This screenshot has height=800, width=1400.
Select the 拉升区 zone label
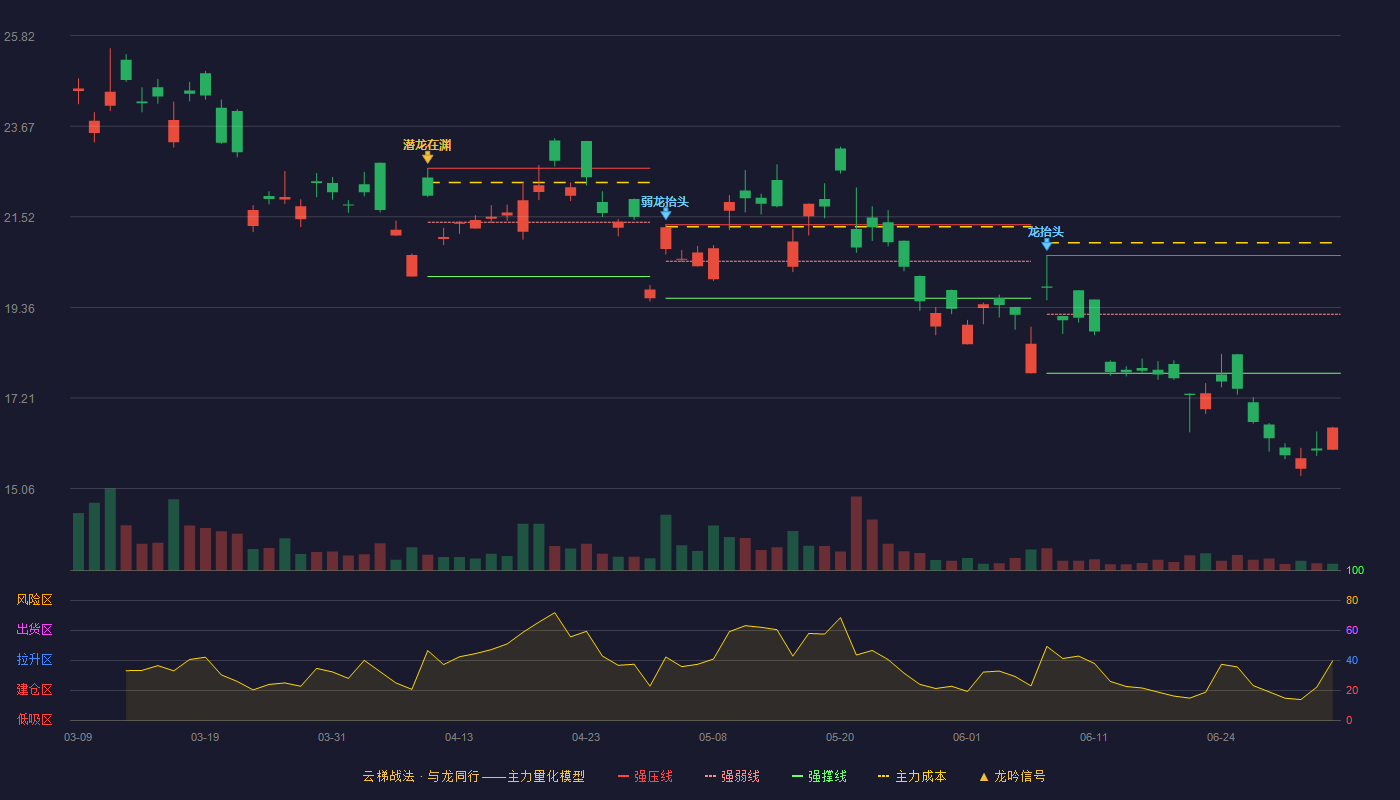34,660
